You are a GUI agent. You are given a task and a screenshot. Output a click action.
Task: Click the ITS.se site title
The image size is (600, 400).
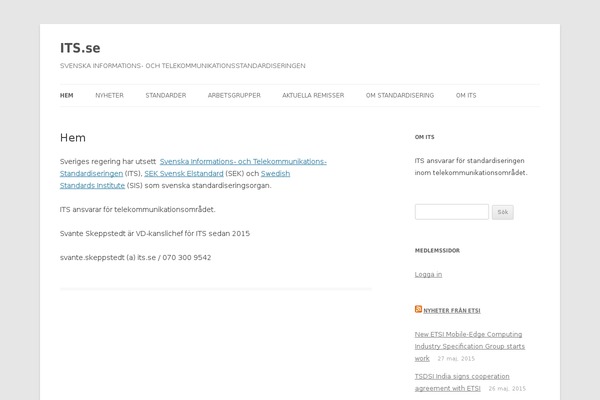[80, 48]
